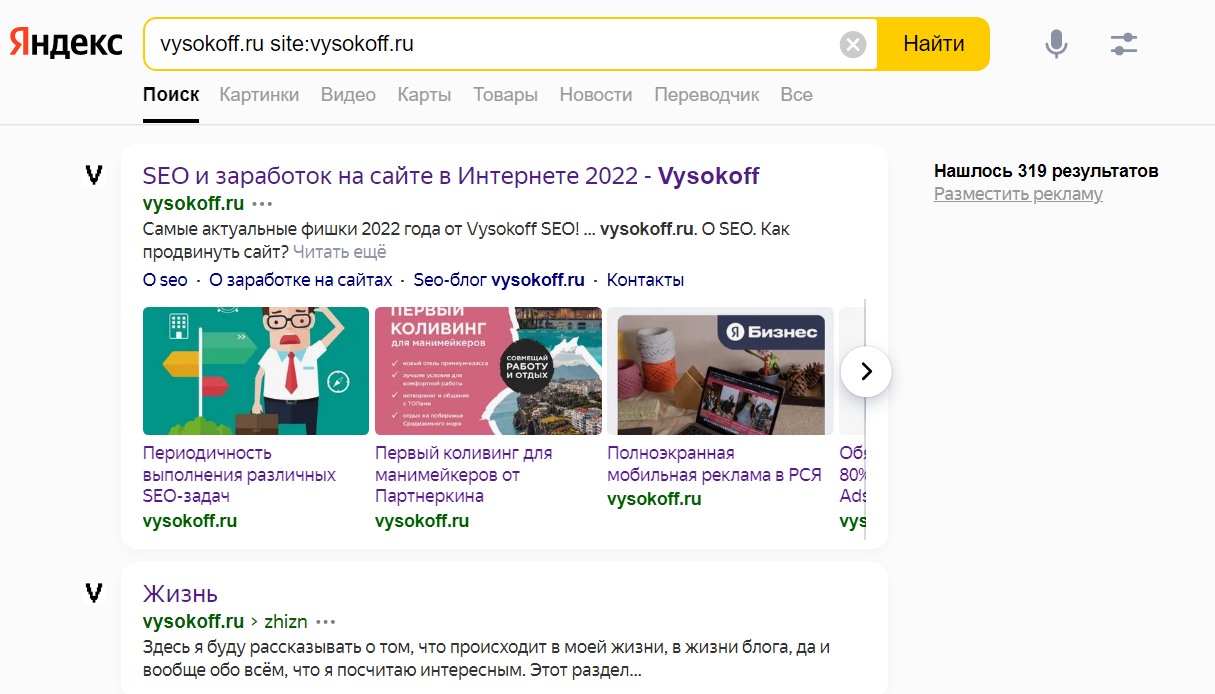Open the Полноэкранная мобильная реклама в РСЯ link

[714, 464]
